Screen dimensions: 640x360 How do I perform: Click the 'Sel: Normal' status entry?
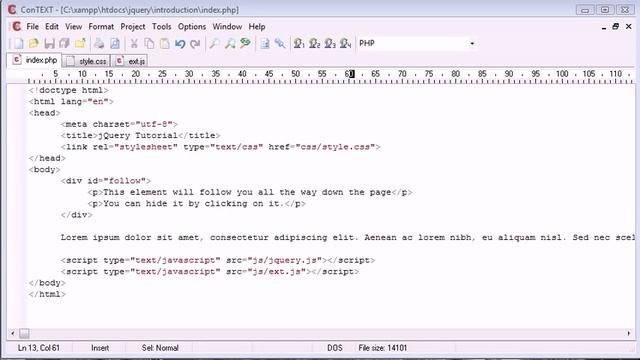click(160, 348)
